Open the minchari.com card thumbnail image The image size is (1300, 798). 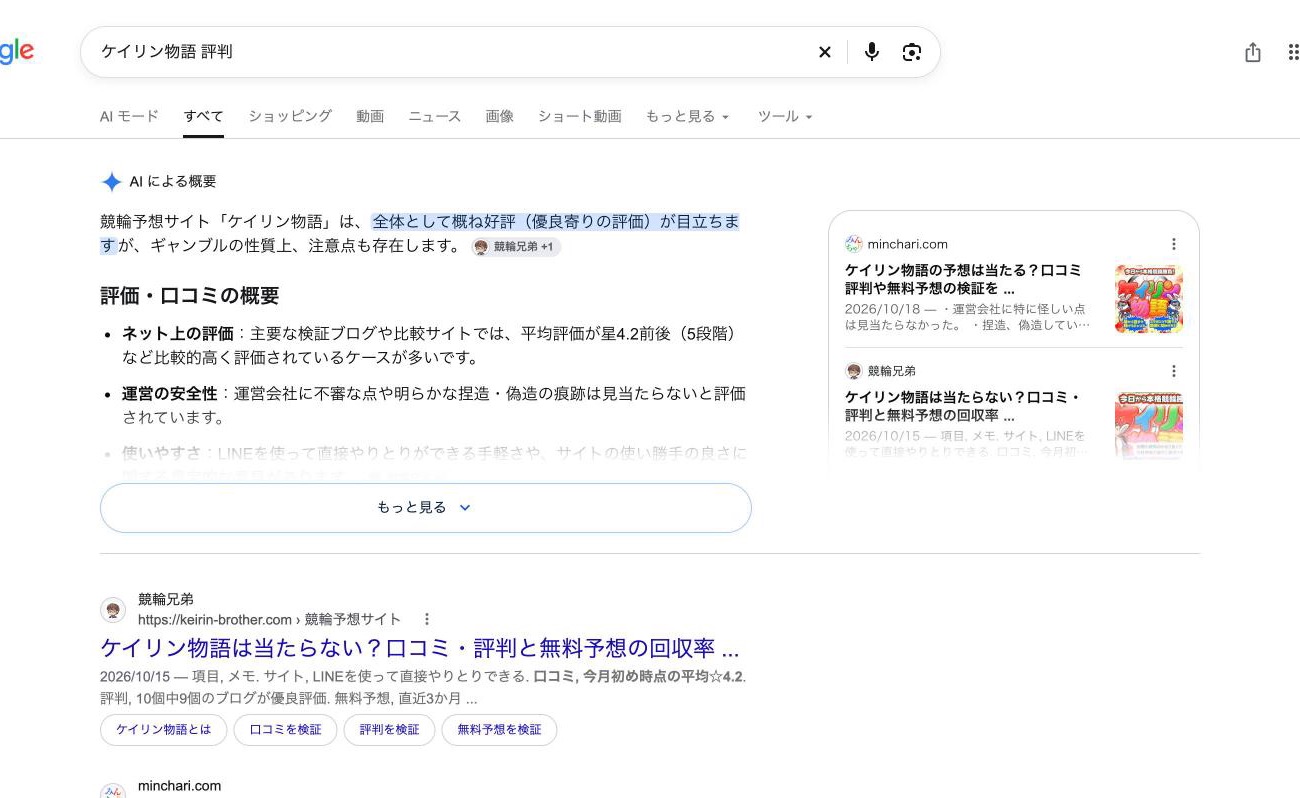[x=1149, y=299]
